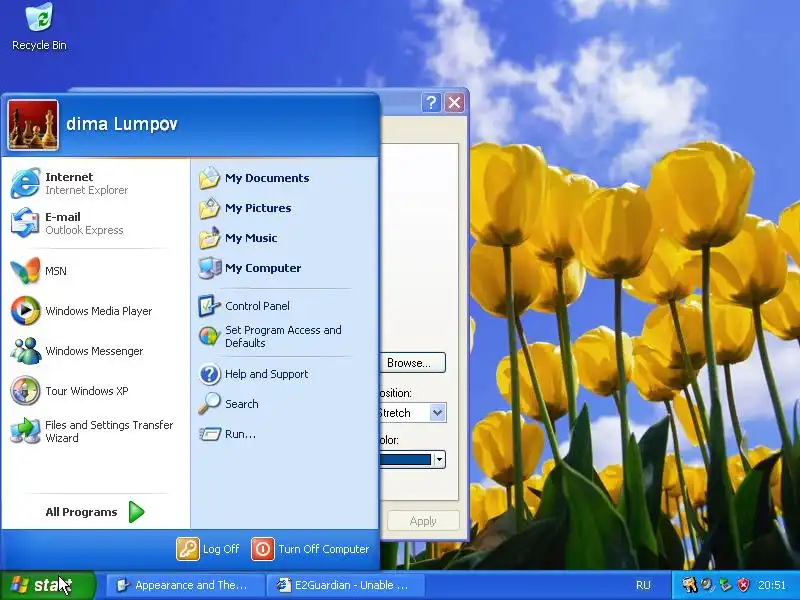Click the dima Lumpov user name

click(122, 124)
